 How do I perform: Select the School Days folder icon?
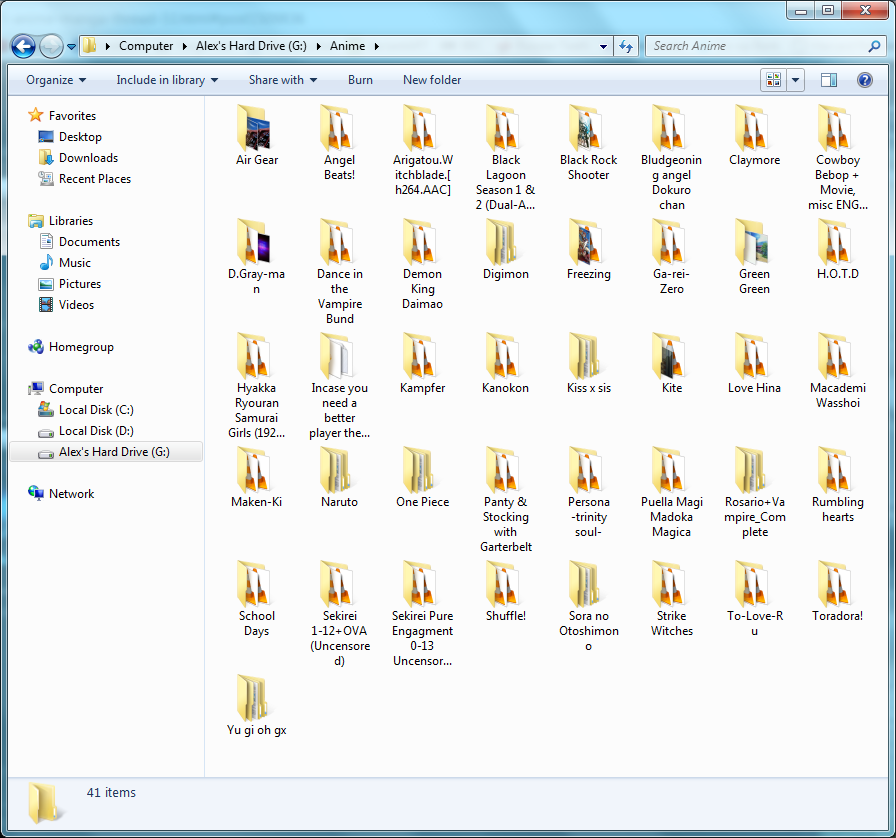(253, 583)
